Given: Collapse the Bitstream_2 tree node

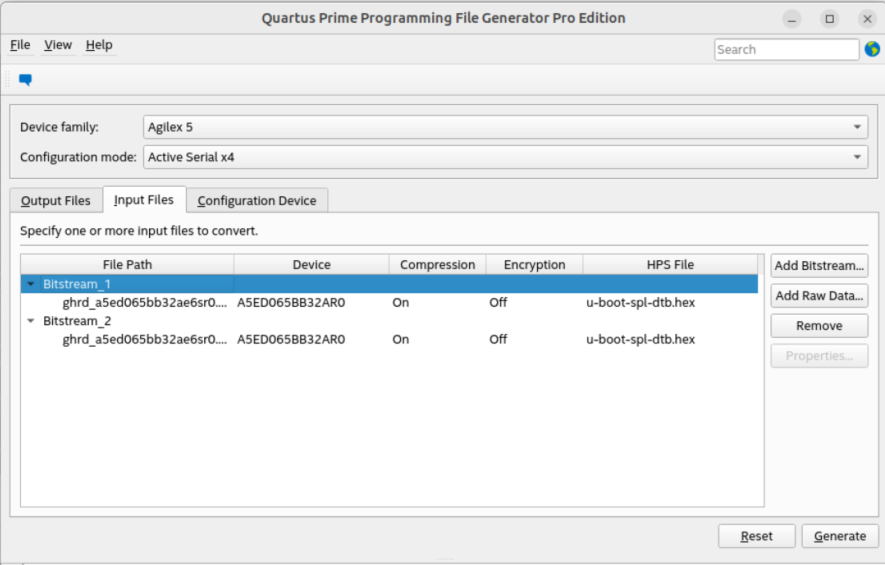Looking at the screenshot, I should pyautogui.click(x=31, y=321).
